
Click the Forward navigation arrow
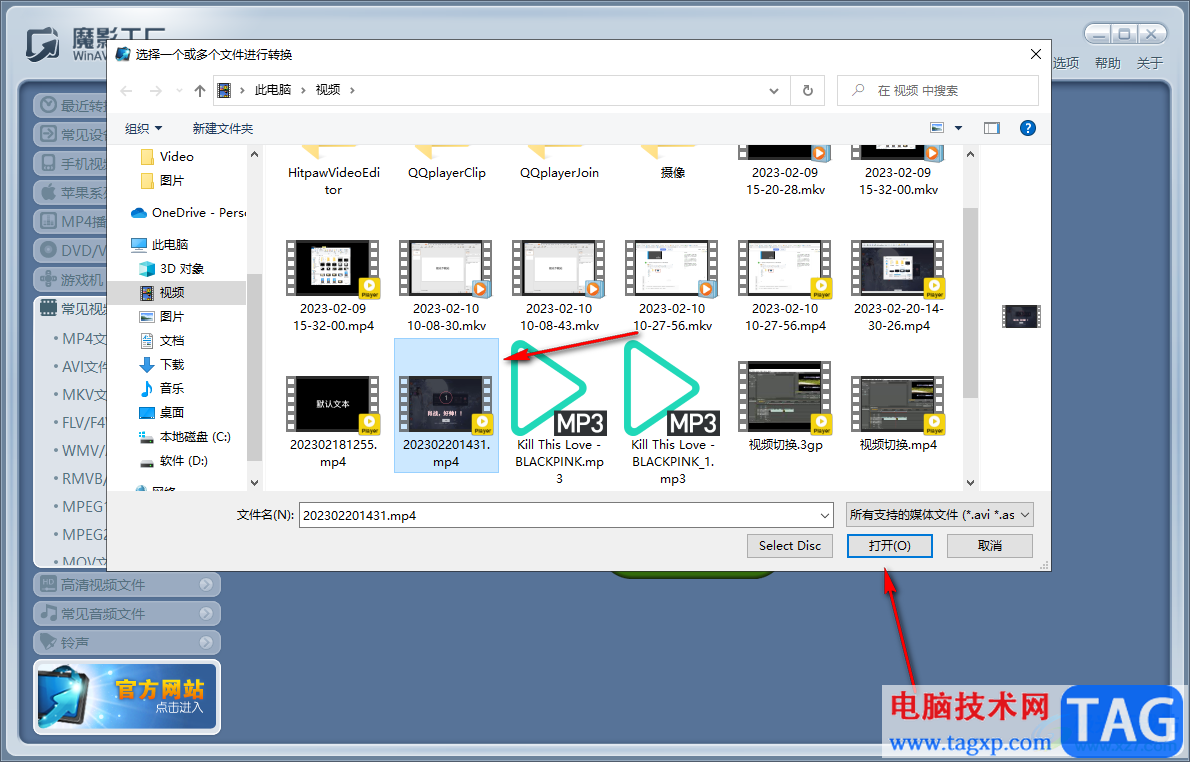(x=156, y=90)
